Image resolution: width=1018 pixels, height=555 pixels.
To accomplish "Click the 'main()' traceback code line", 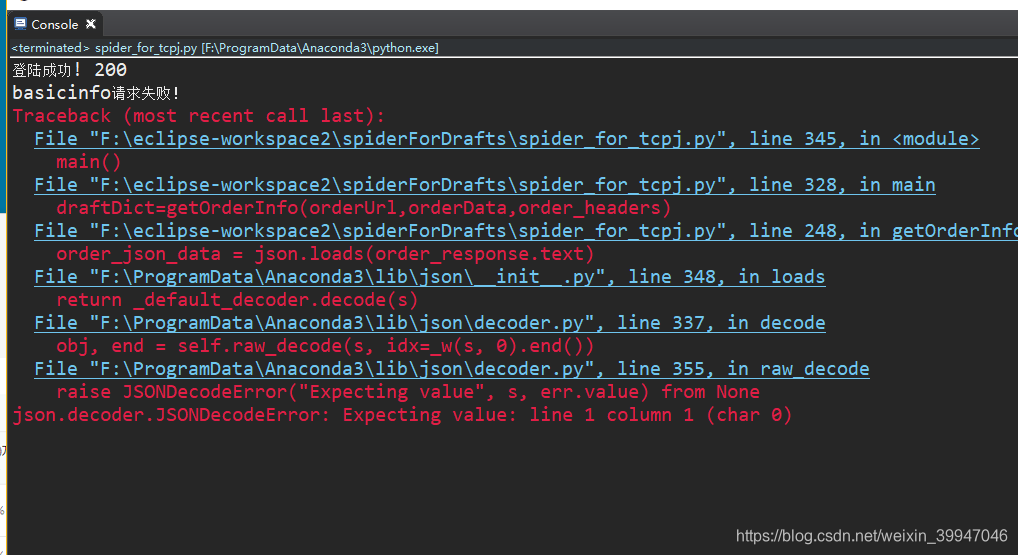I will click(x=89, y=162).
